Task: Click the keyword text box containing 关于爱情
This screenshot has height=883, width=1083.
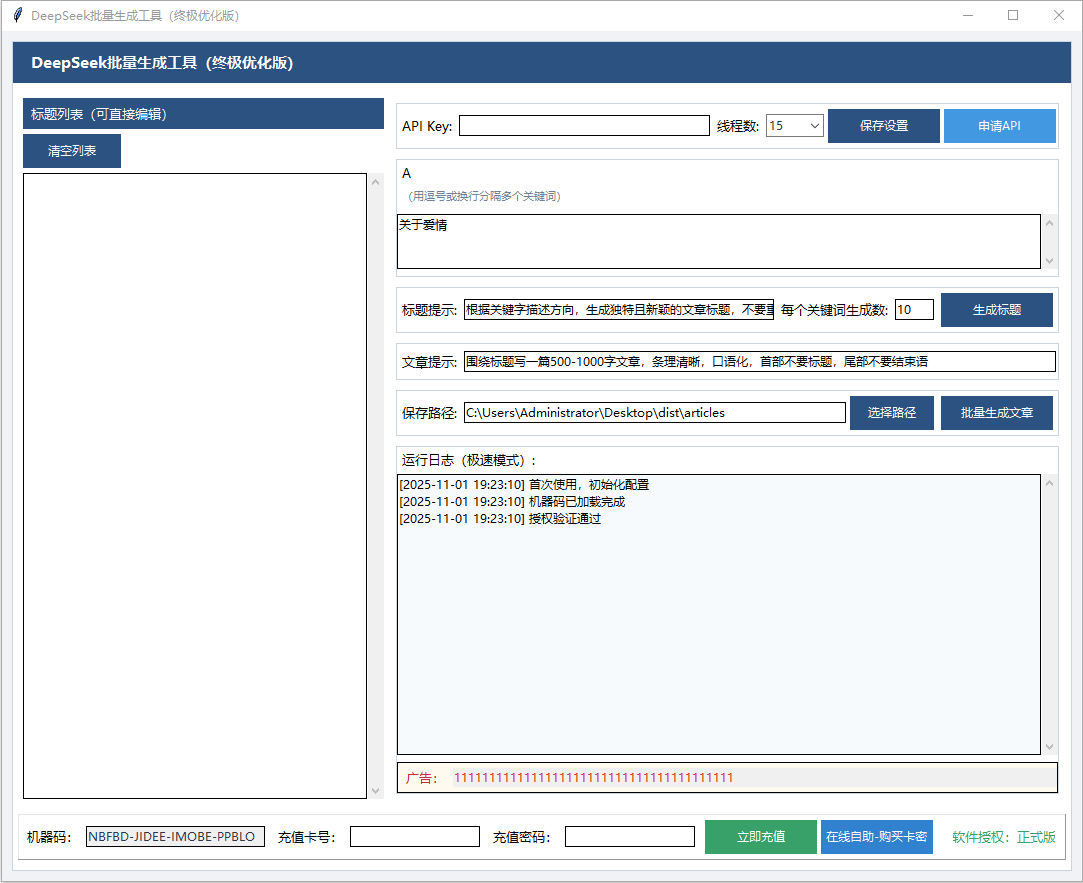Action: 718,241
